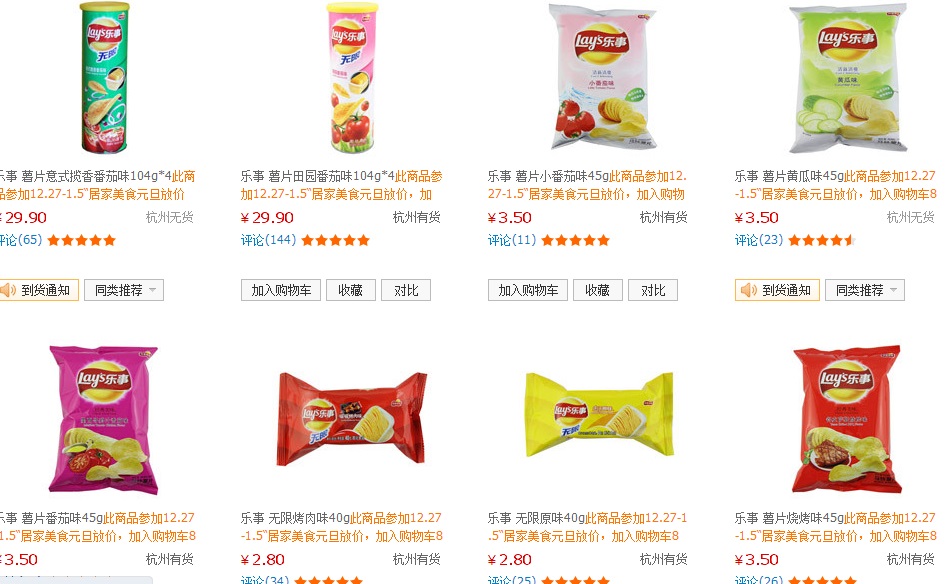
Task: Click 对比 for 小番茄味 chips
Action: tap(653, 290)
